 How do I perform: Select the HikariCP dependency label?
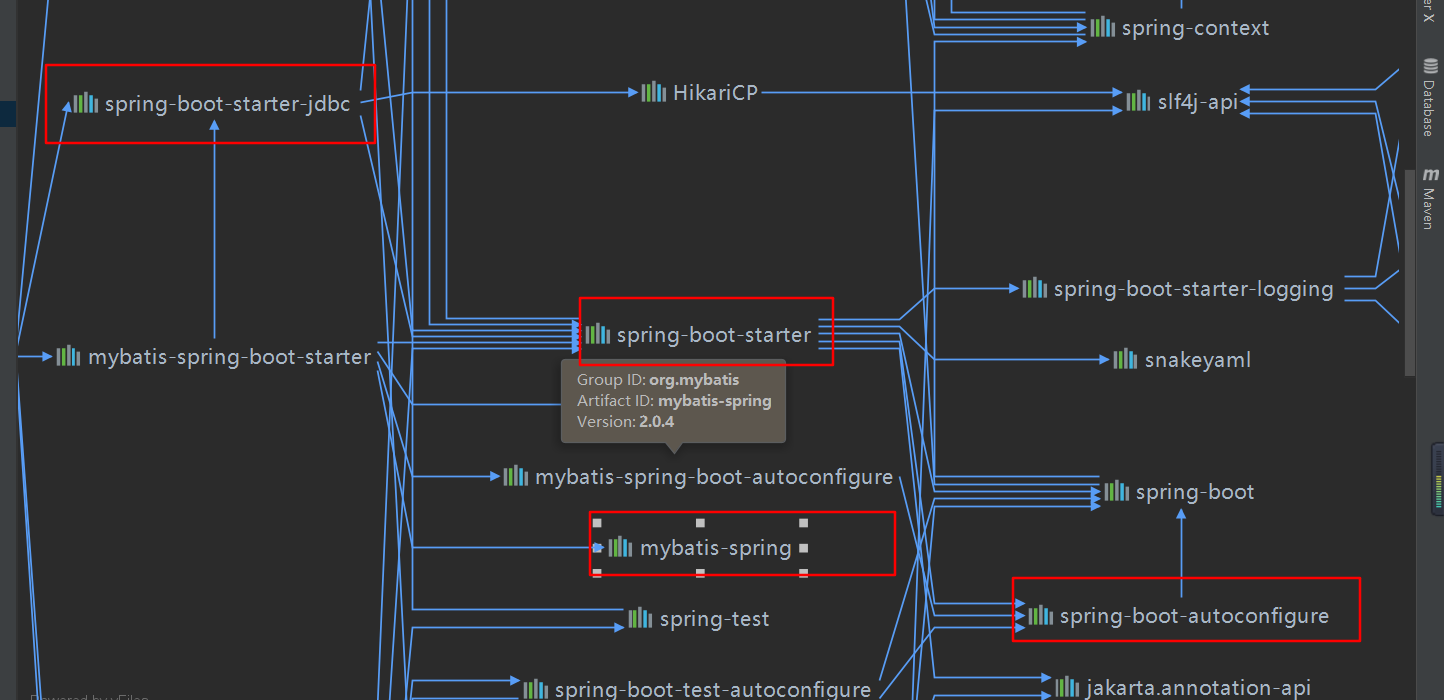click(x=715, y=92)
